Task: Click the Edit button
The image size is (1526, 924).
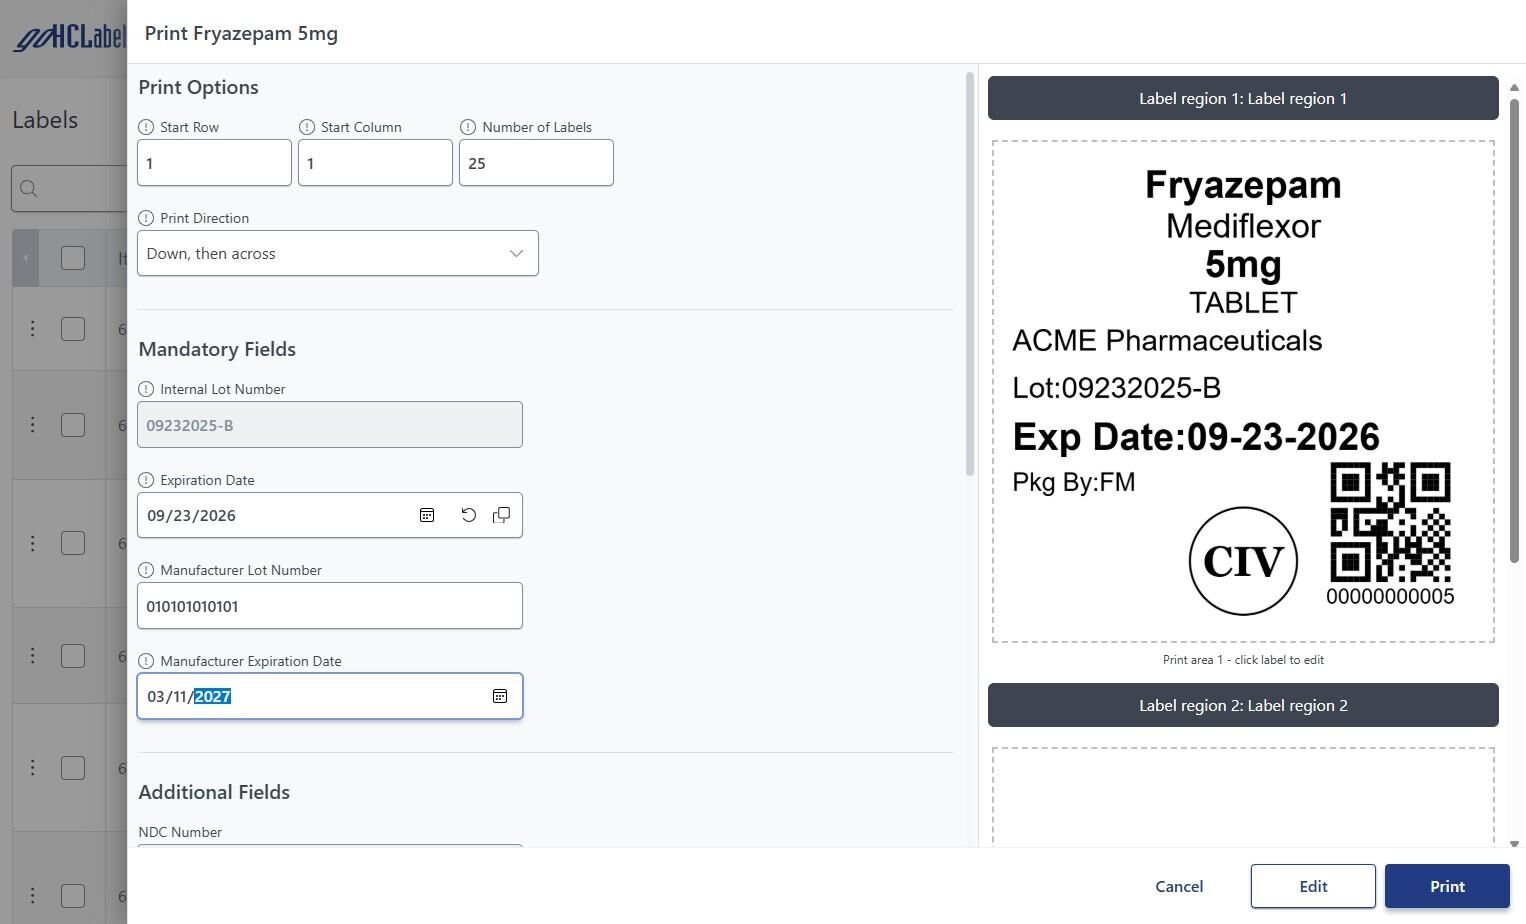Action: coord(1312,886)
